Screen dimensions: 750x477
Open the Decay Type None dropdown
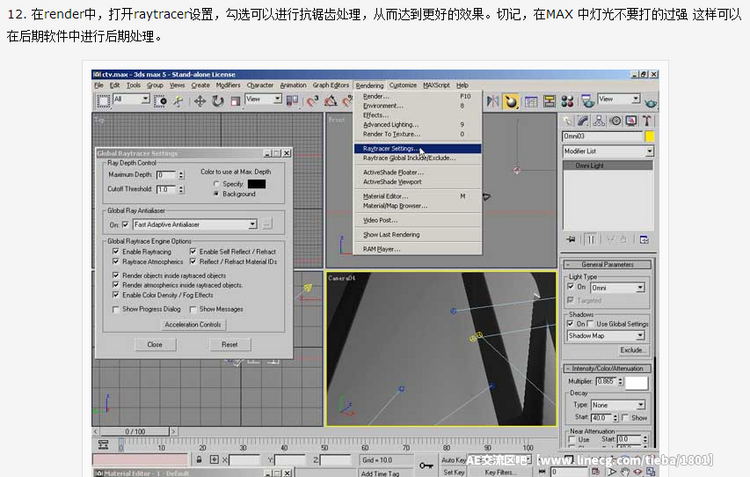pyautogui.click(x=618, y=405)
